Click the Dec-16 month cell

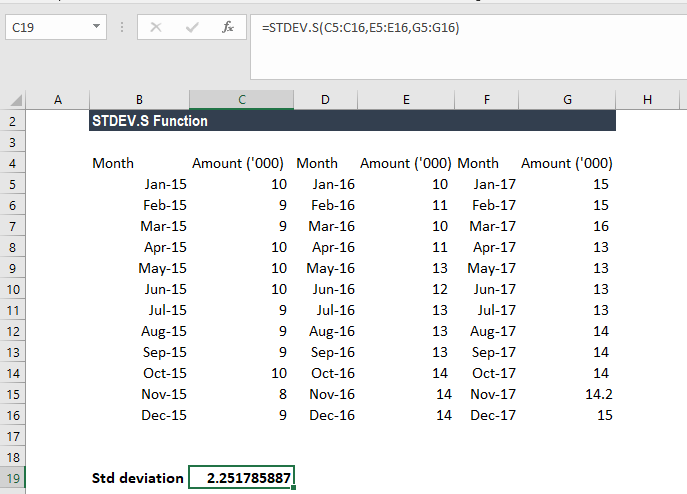click(326, 415)
